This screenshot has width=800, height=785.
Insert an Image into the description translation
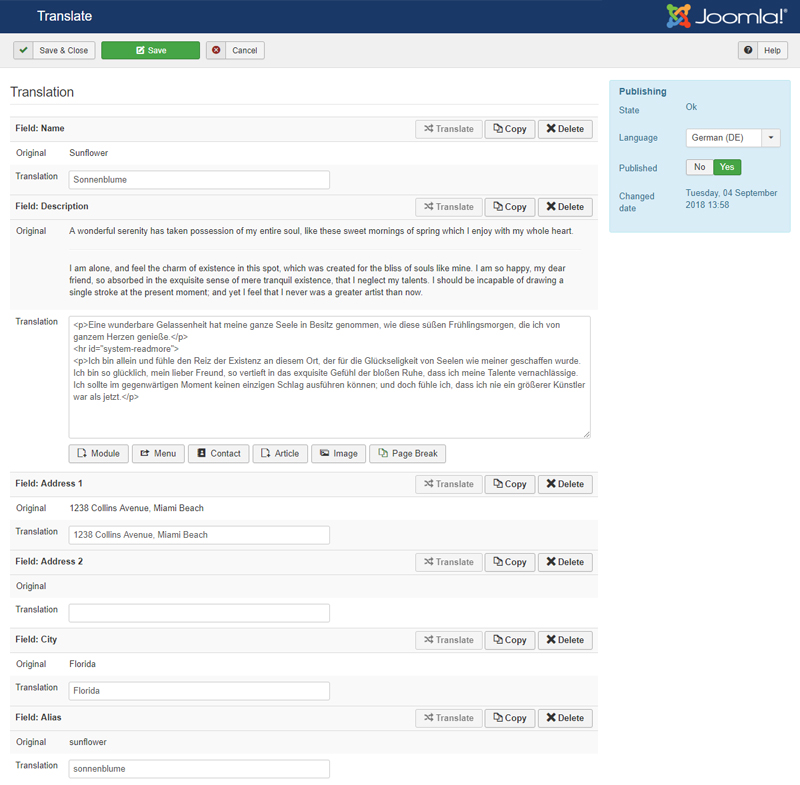coord(338,453)
